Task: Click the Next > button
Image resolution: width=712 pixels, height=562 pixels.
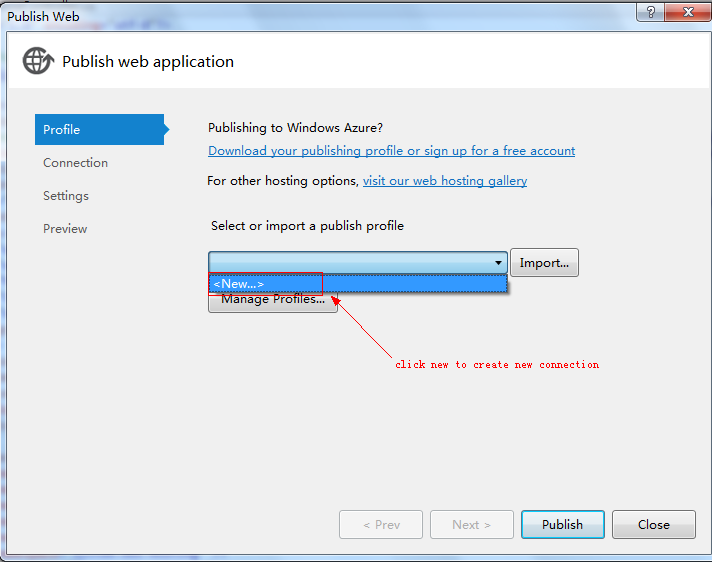Action: click(x=471, y=525)
